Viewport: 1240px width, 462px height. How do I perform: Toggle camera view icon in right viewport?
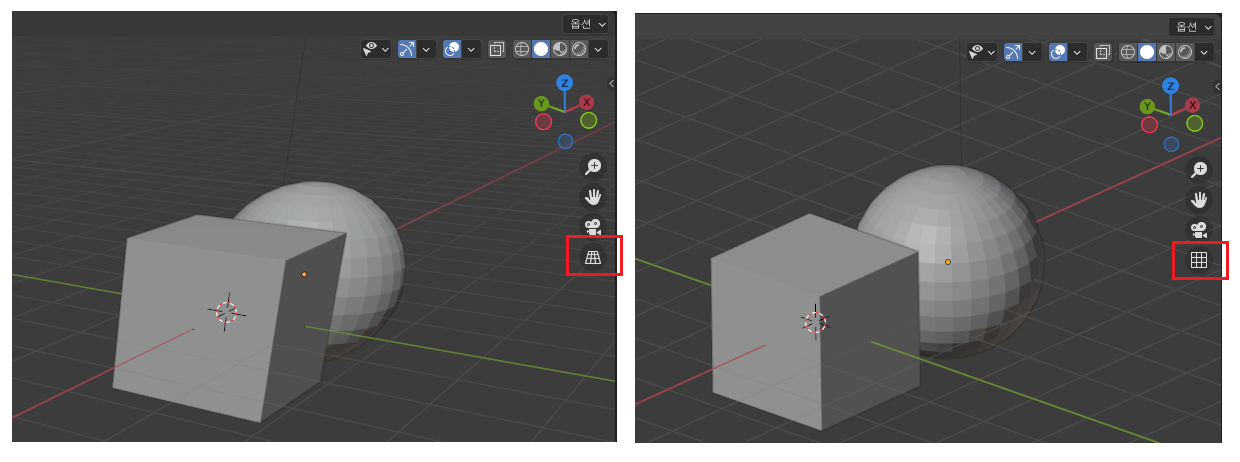click(x=1198, y=230)
